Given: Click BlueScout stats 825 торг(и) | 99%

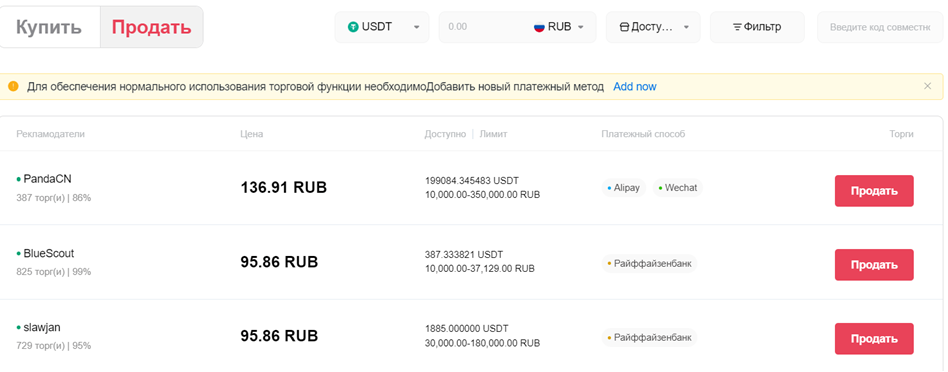Looking at the screenshot, I should coord(54,272).
